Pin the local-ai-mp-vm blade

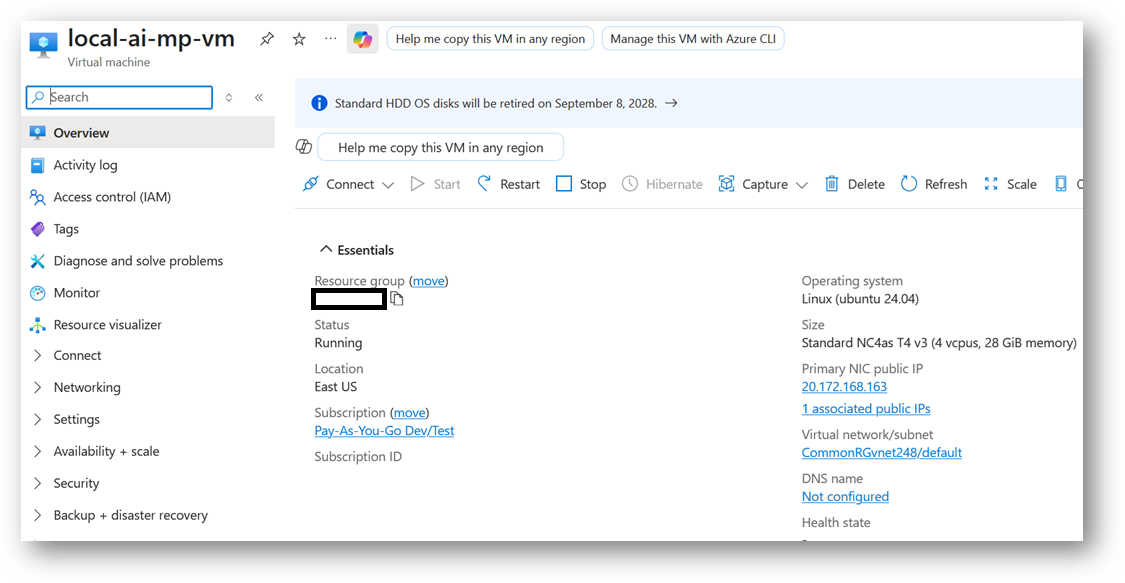tap(267, 39)
